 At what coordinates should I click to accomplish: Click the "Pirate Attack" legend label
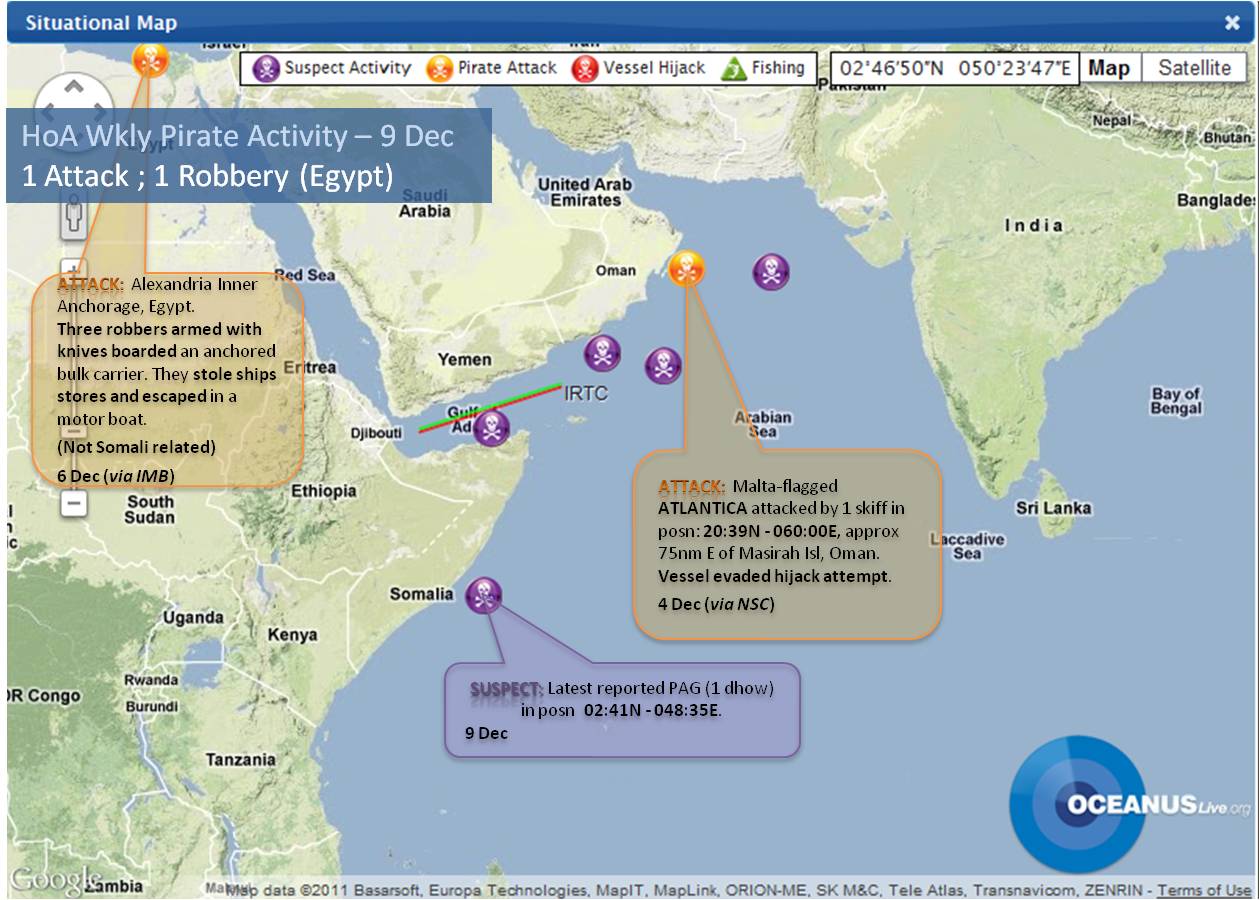pyautogui.click(x=507, y=68)
